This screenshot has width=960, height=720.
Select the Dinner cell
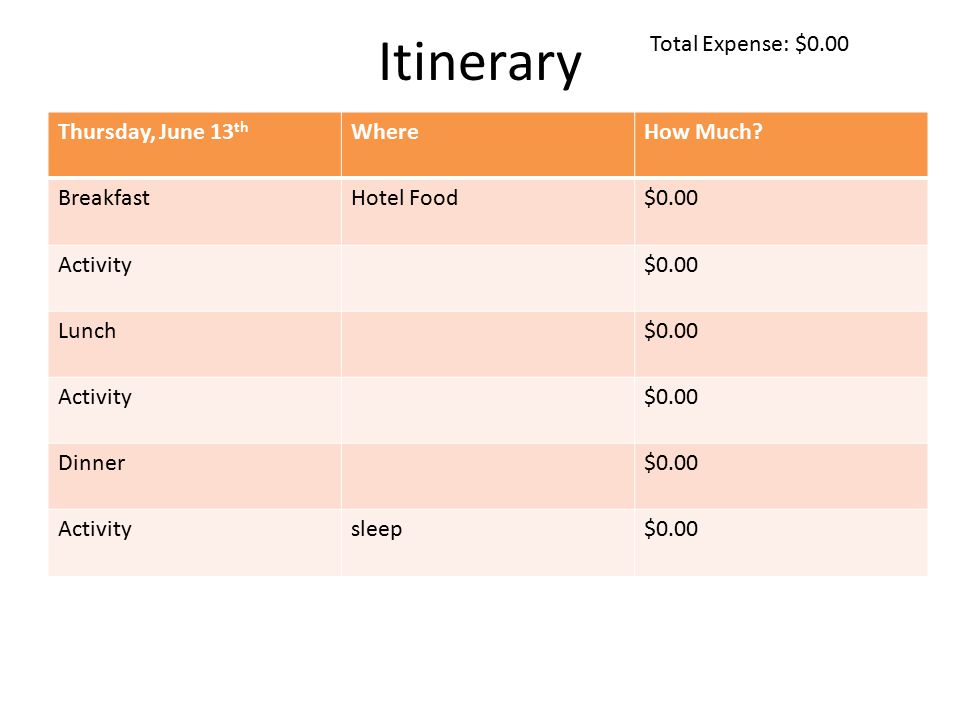[x=195, y=476]
